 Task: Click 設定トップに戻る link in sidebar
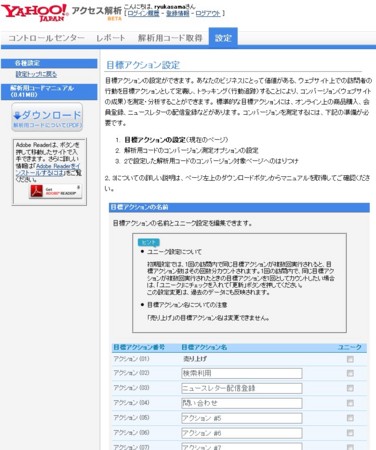(x=36, y=74)
